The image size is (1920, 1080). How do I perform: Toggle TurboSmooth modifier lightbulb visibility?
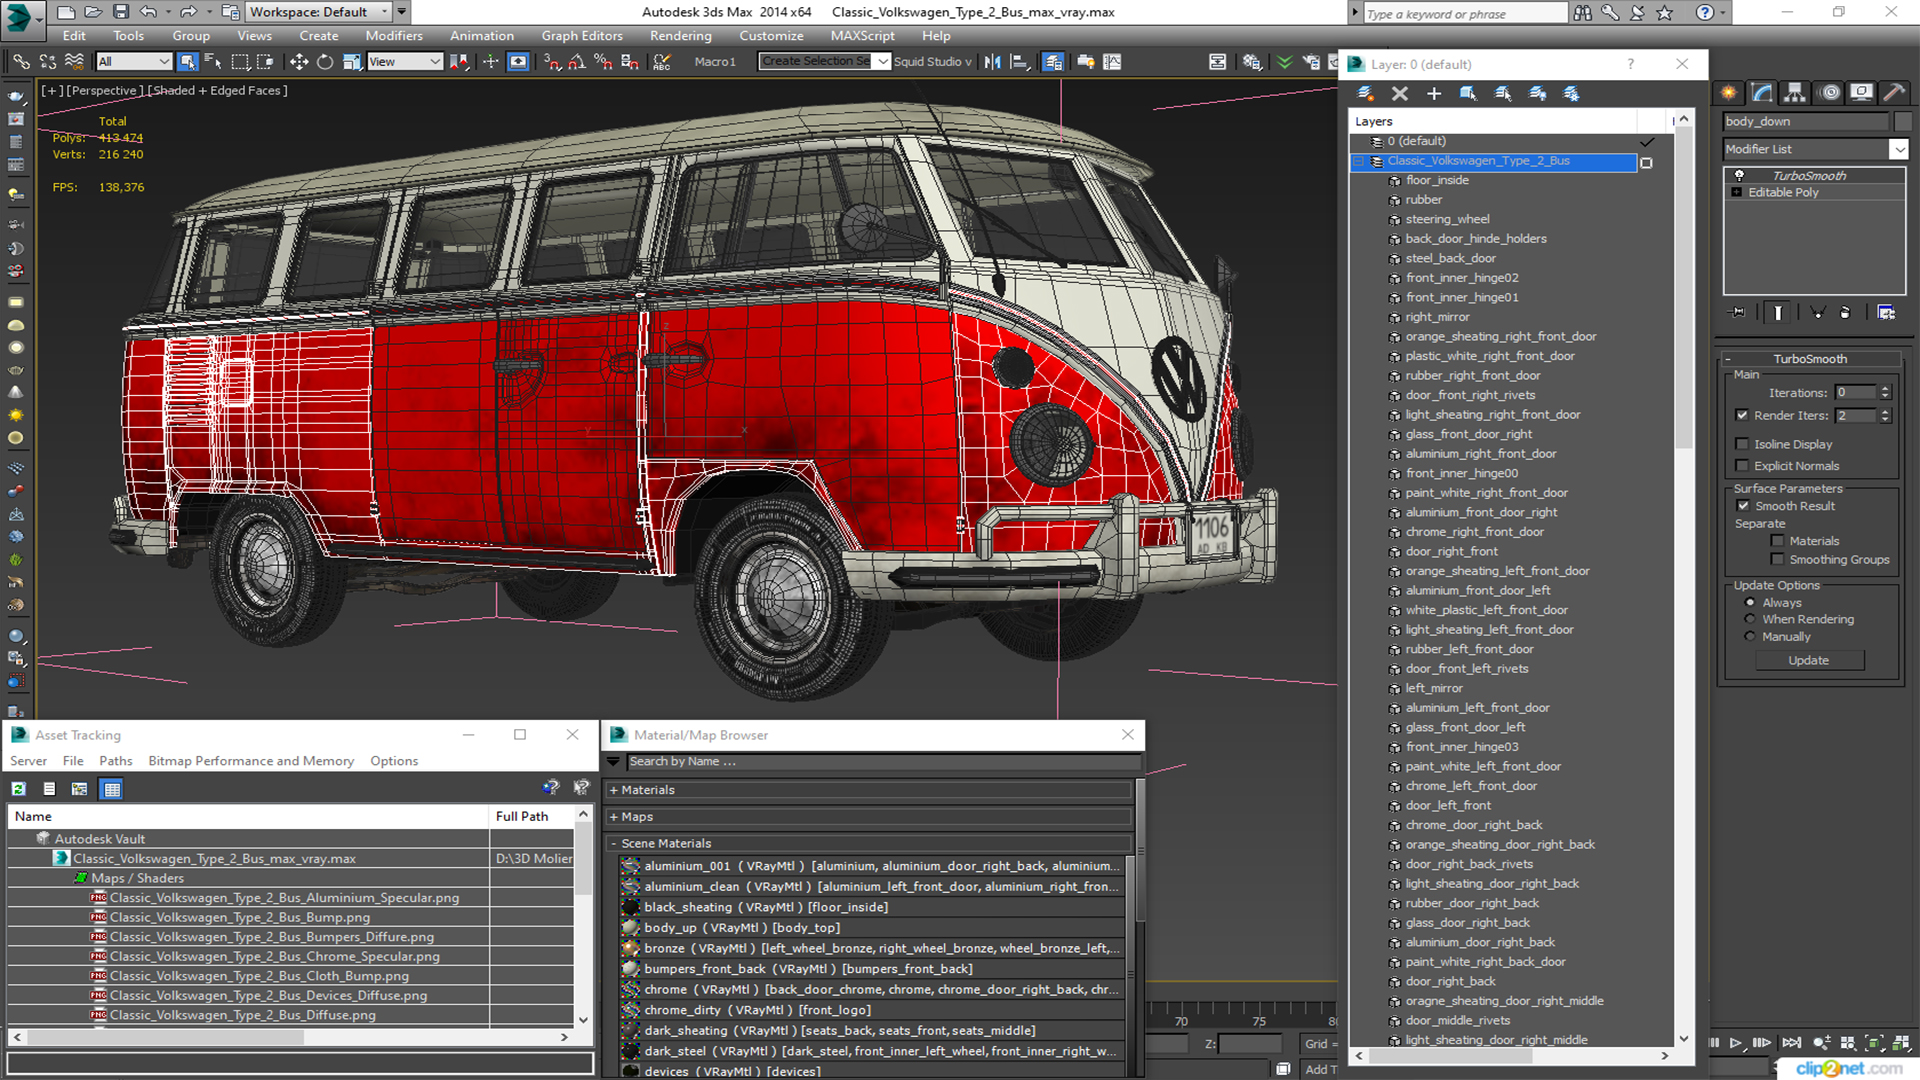pos(1739,175)
